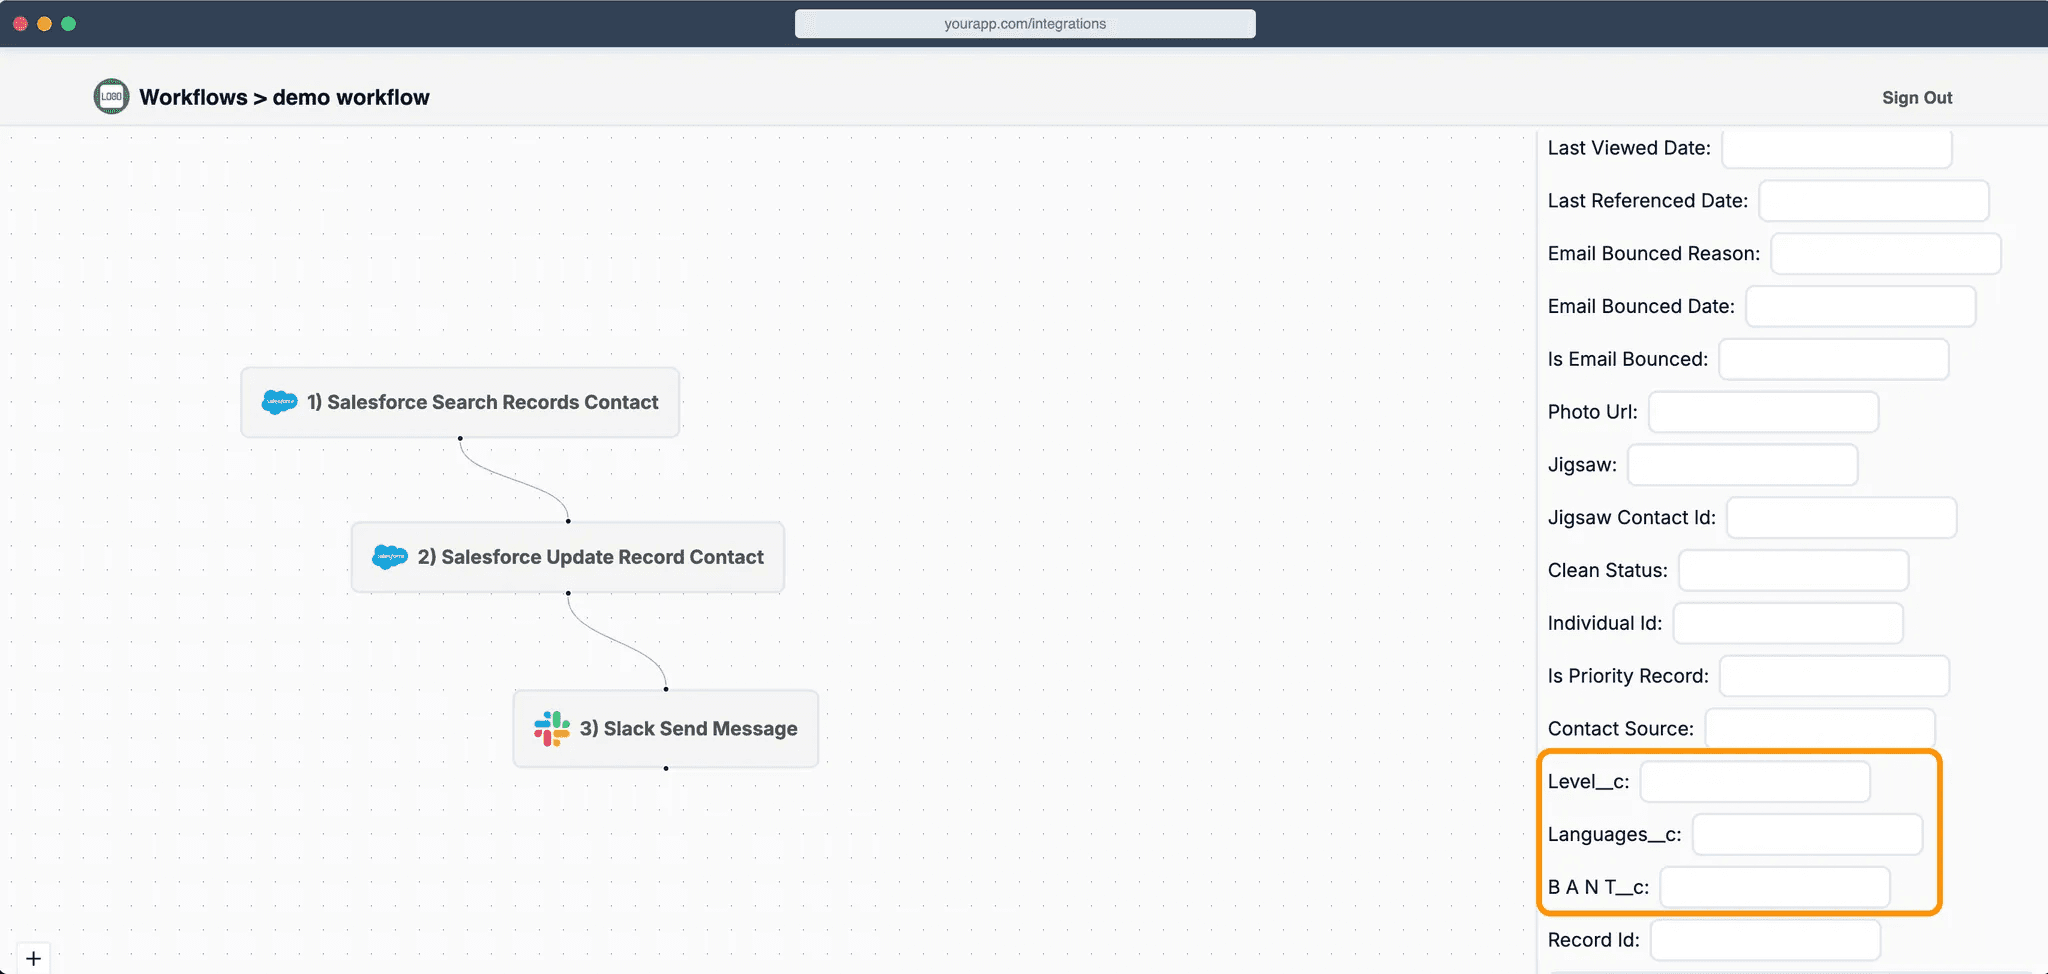This screenshot has width=2048, height=974.
Task: Focus the Last Viewed Date field
Action: pyautogui.click(x=1836, y=149)
